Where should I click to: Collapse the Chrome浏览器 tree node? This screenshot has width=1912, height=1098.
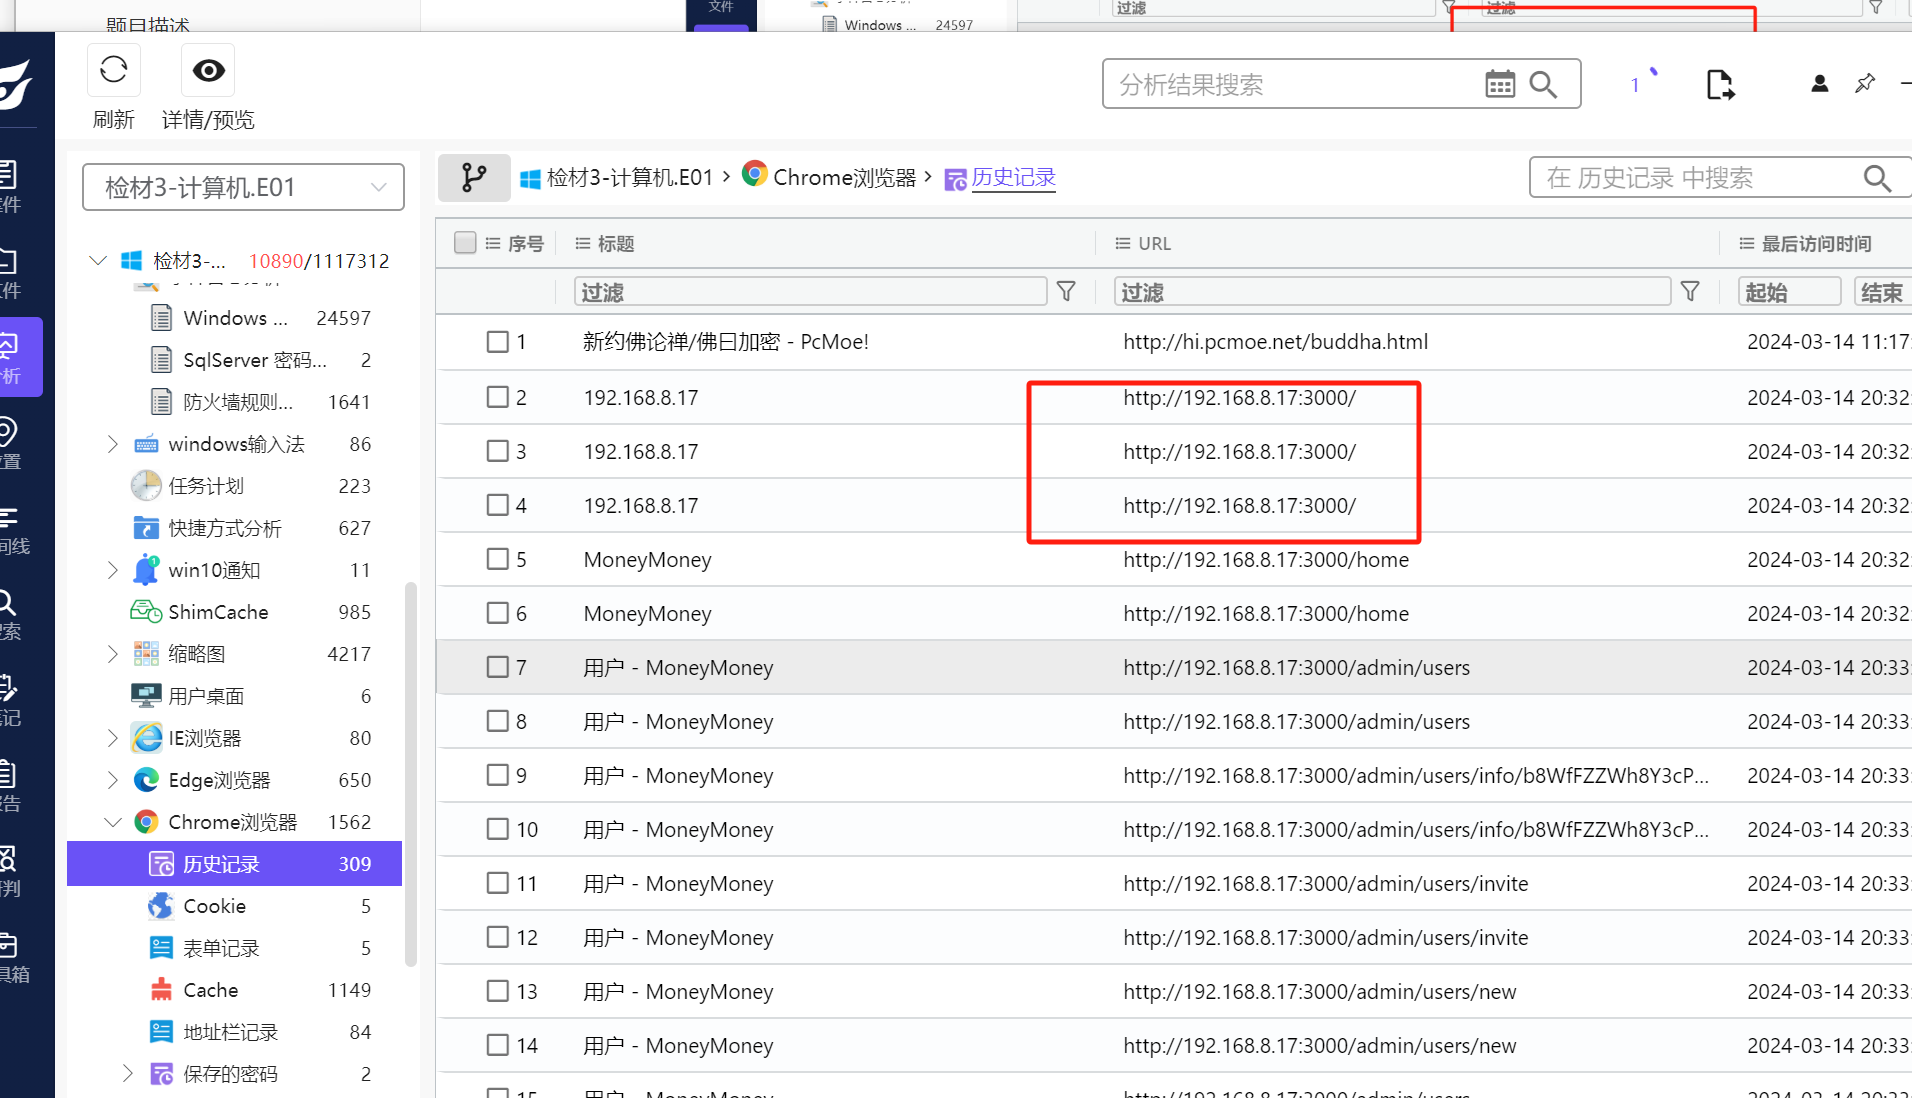coord(113,822)
